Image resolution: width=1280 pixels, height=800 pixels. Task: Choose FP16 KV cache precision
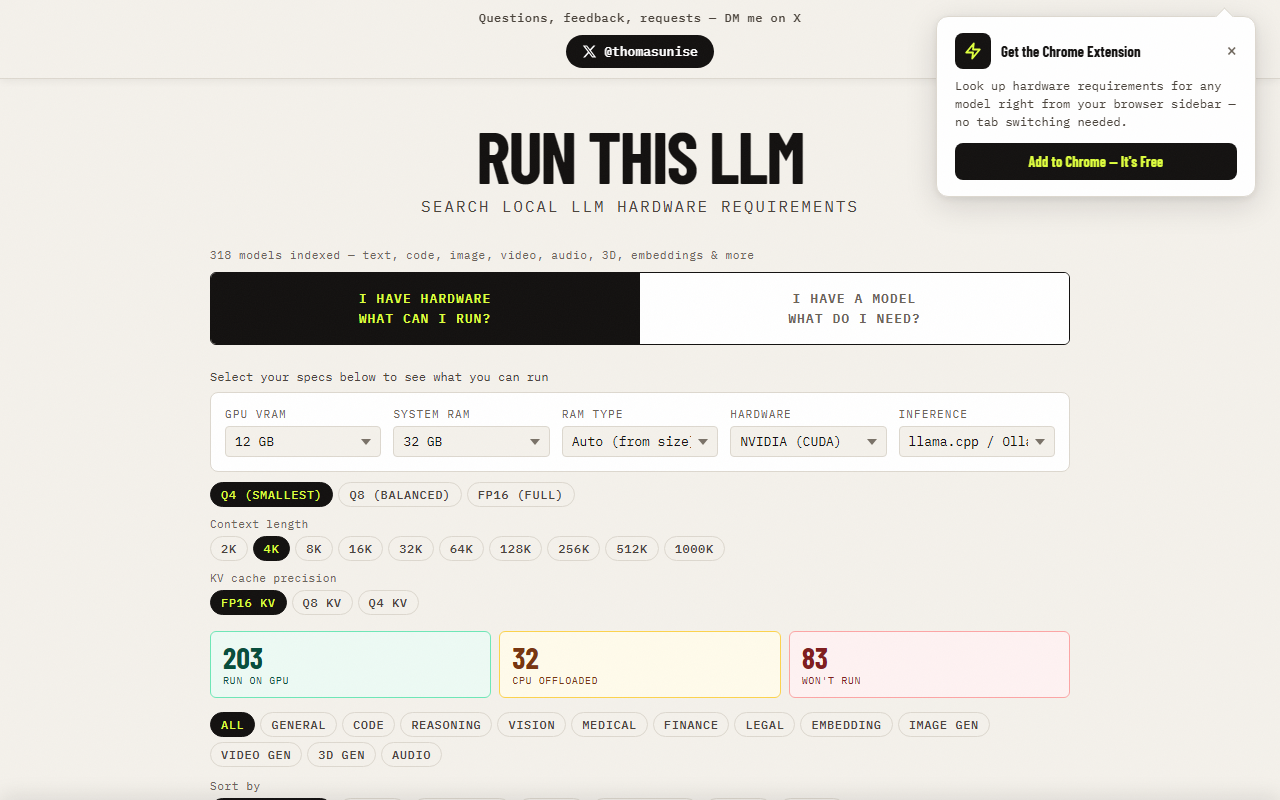coord(248,603)
